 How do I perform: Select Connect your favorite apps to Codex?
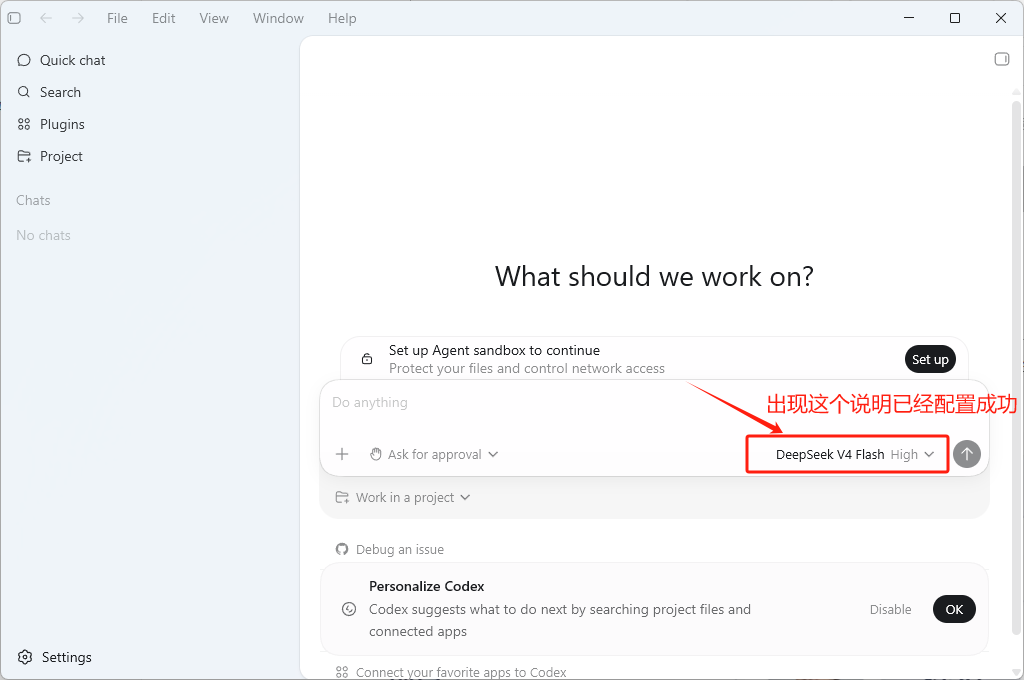tap(451, 672)
